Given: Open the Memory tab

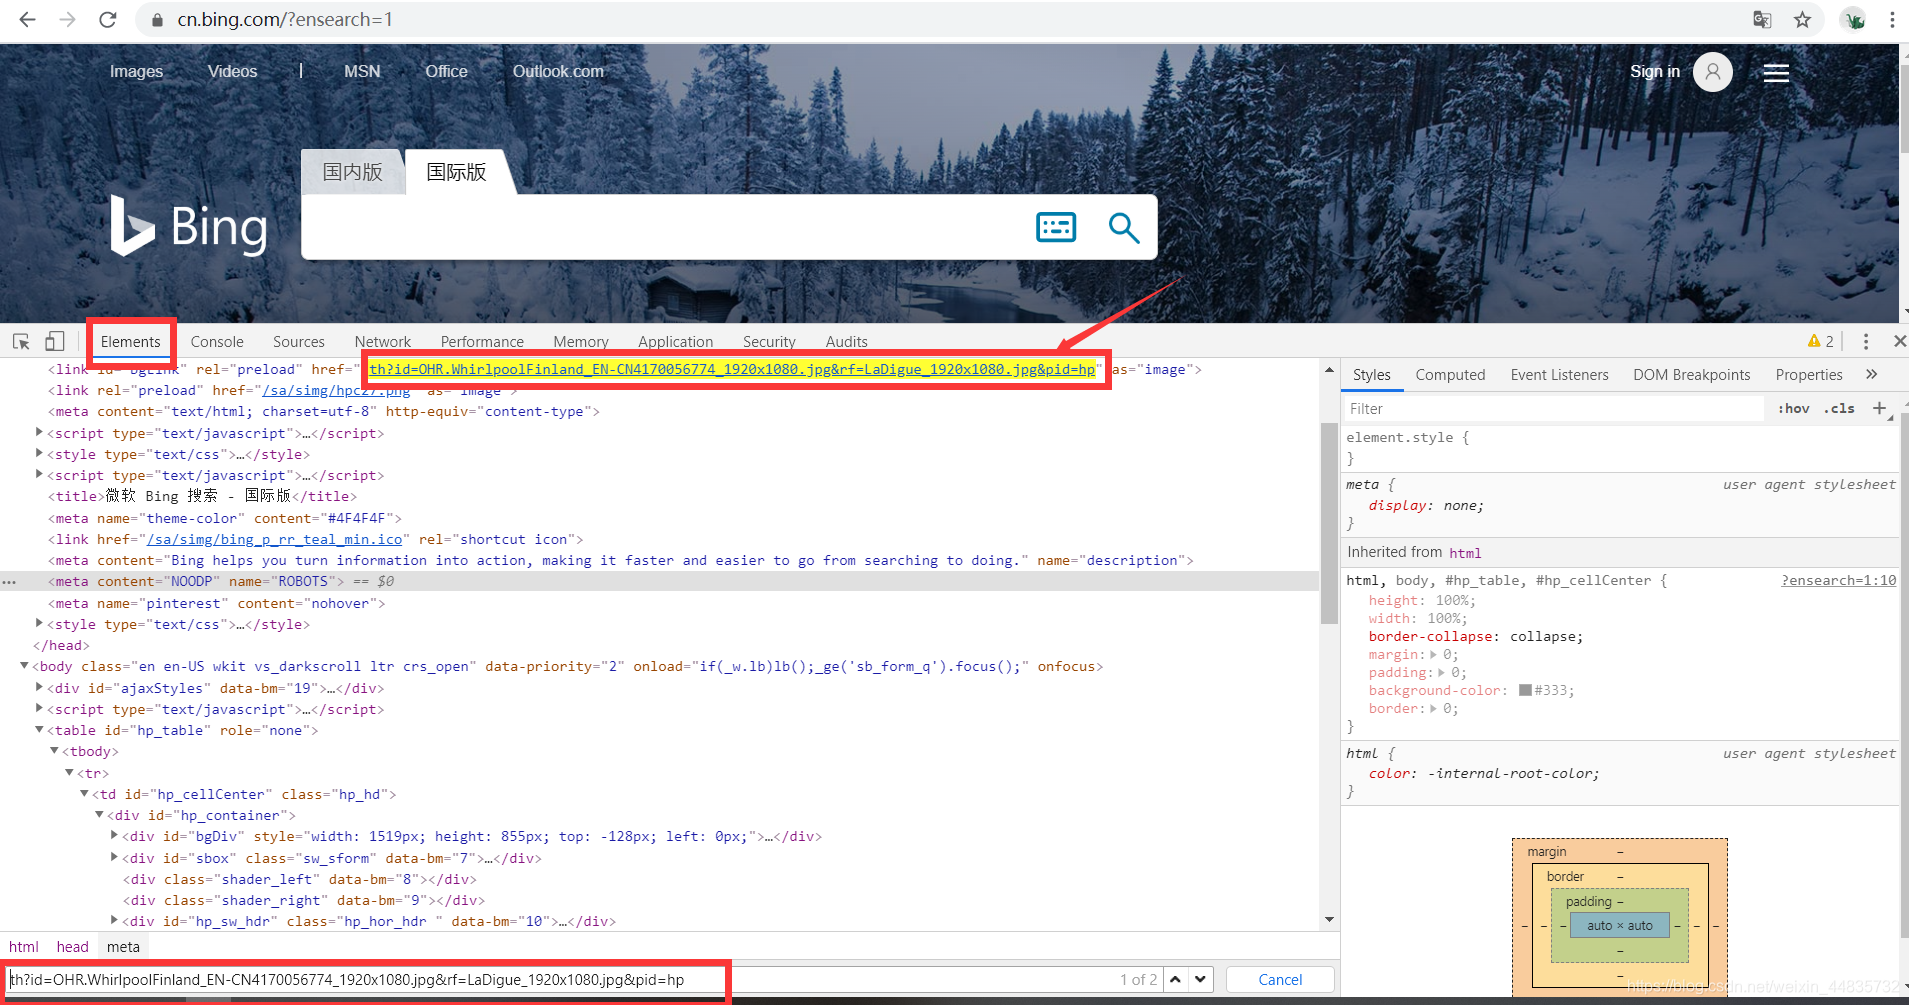Looking at the screenshot, I should tap(581, 341).
